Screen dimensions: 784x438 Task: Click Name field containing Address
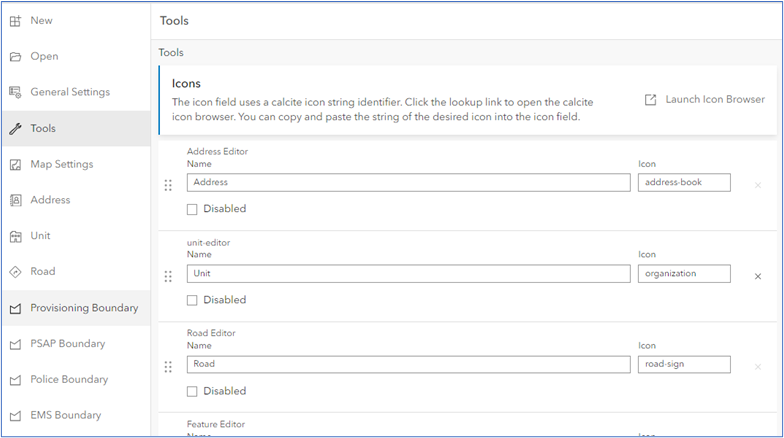408,182
